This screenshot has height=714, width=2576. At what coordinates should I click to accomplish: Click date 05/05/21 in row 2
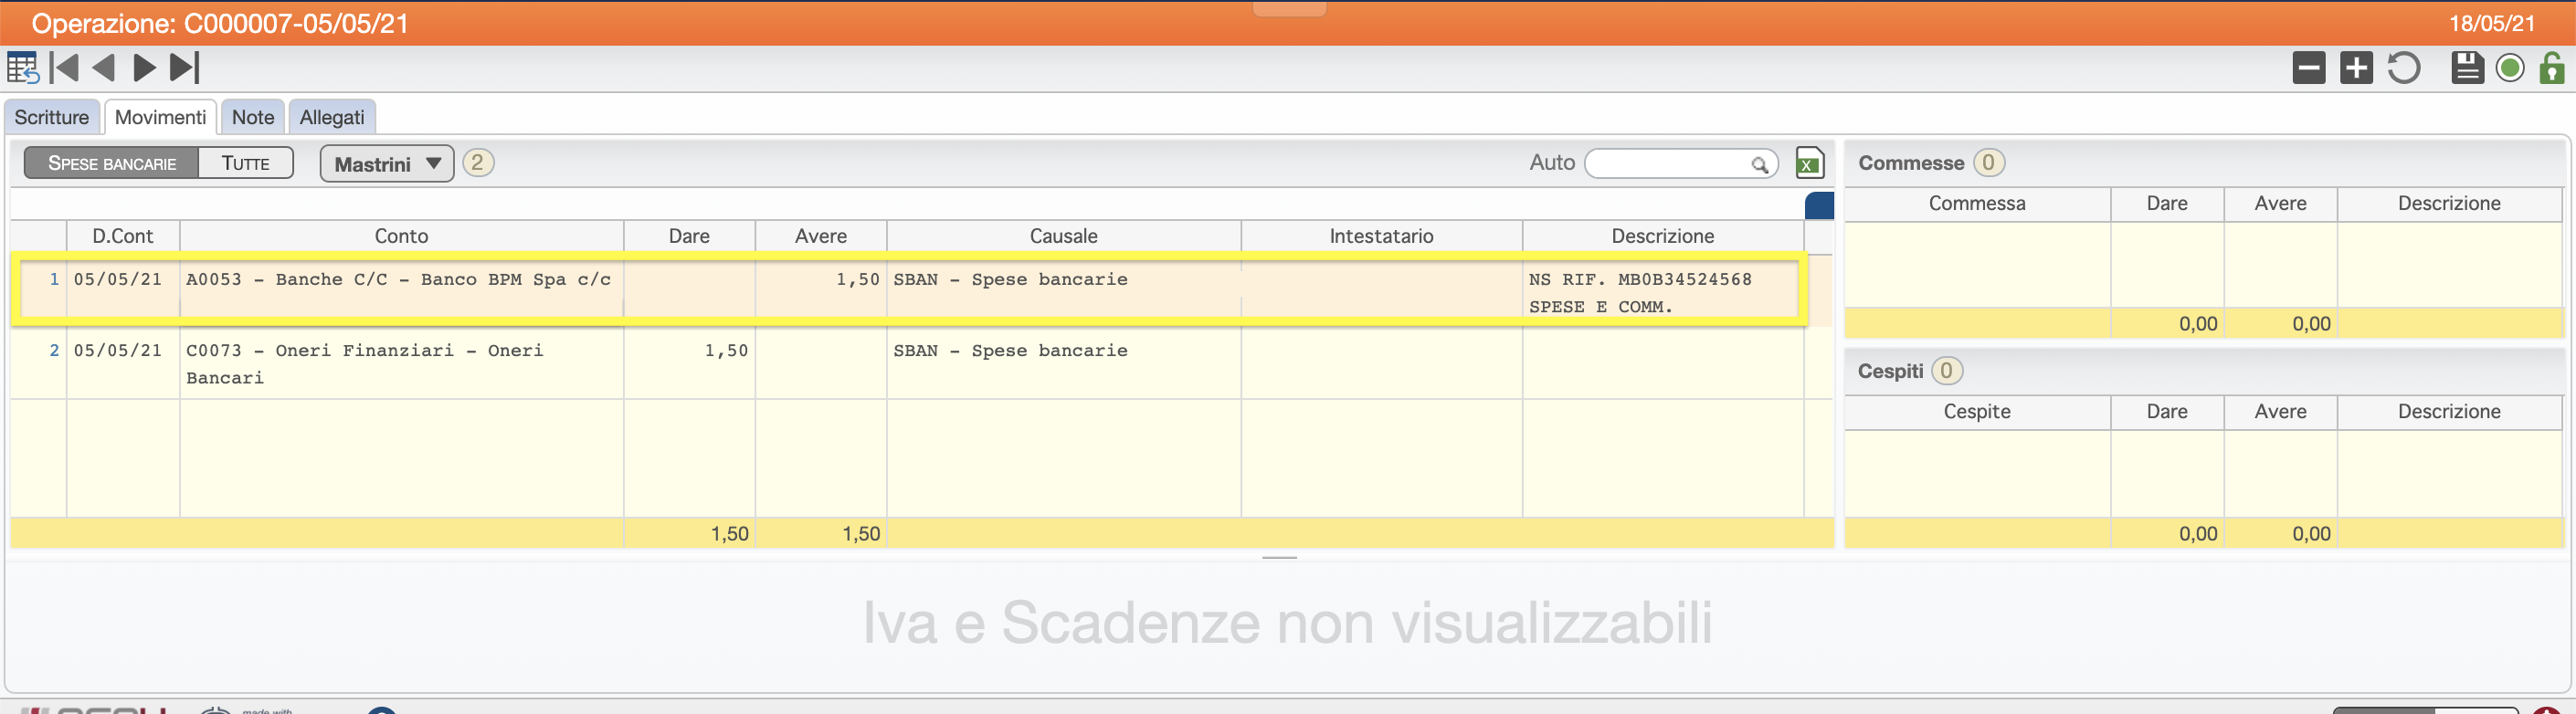coord(117,351)
